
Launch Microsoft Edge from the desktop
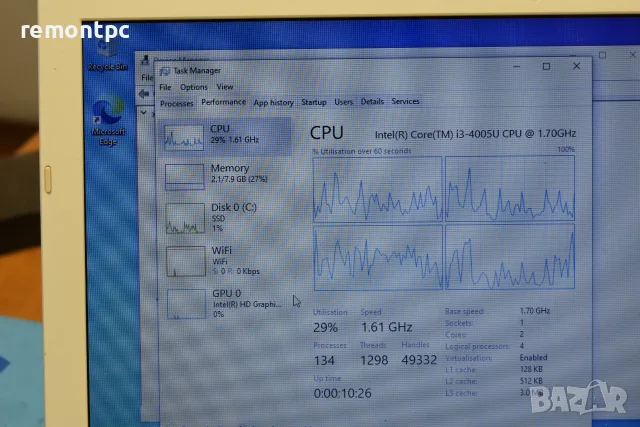click(108, 121)
